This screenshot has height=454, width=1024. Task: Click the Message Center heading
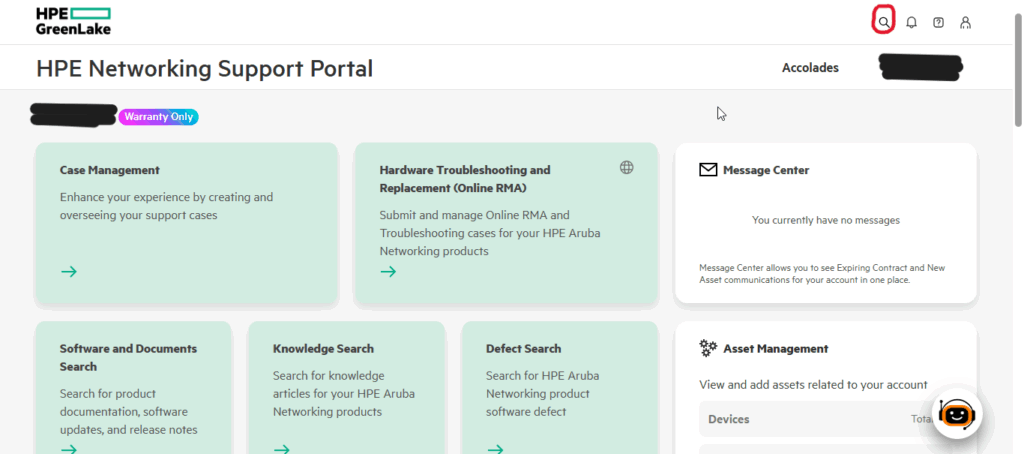click(766, 170)
